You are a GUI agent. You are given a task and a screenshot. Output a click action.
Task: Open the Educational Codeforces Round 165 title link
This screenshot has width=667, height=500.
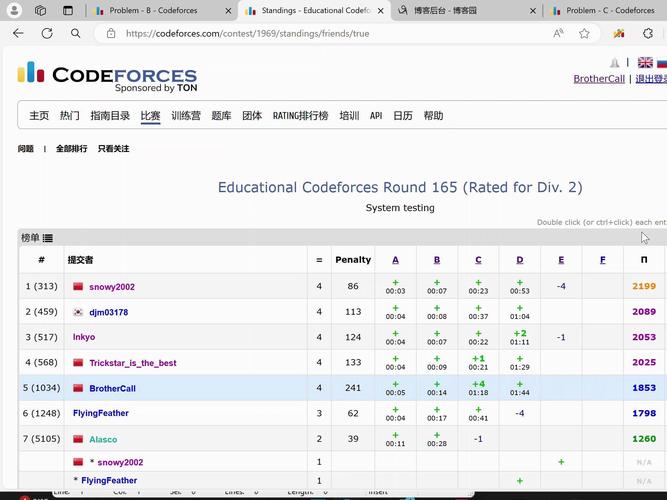click(x=400, y=187)
